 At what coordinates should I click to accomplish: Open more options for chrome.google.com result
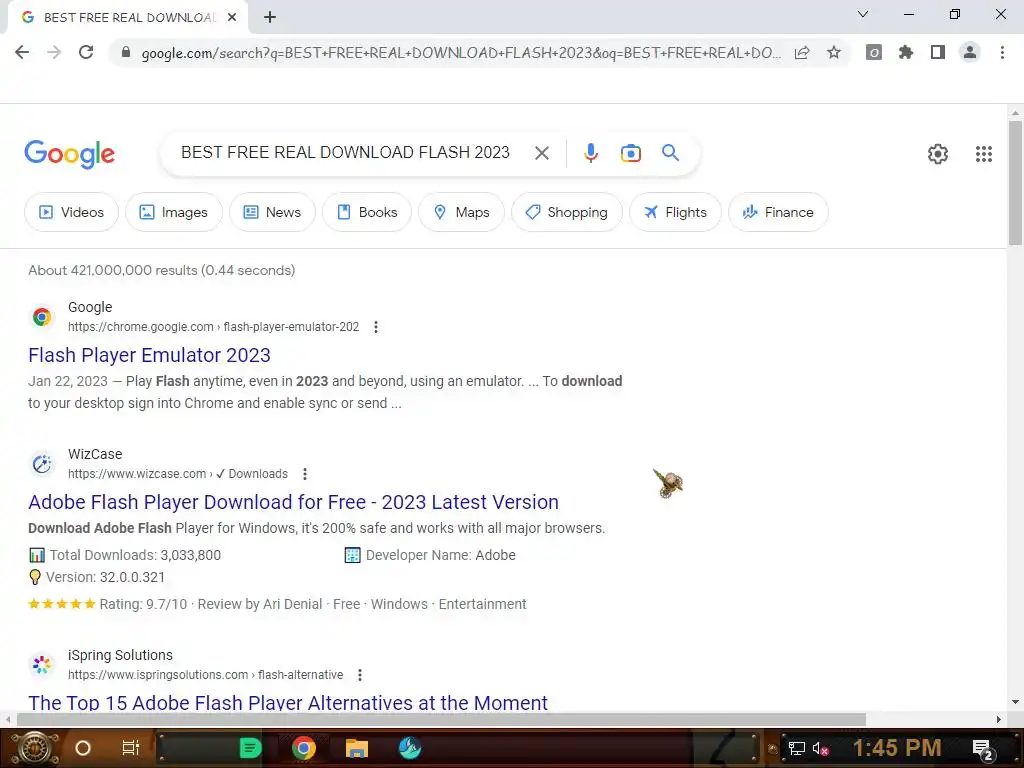click(376, 327)
